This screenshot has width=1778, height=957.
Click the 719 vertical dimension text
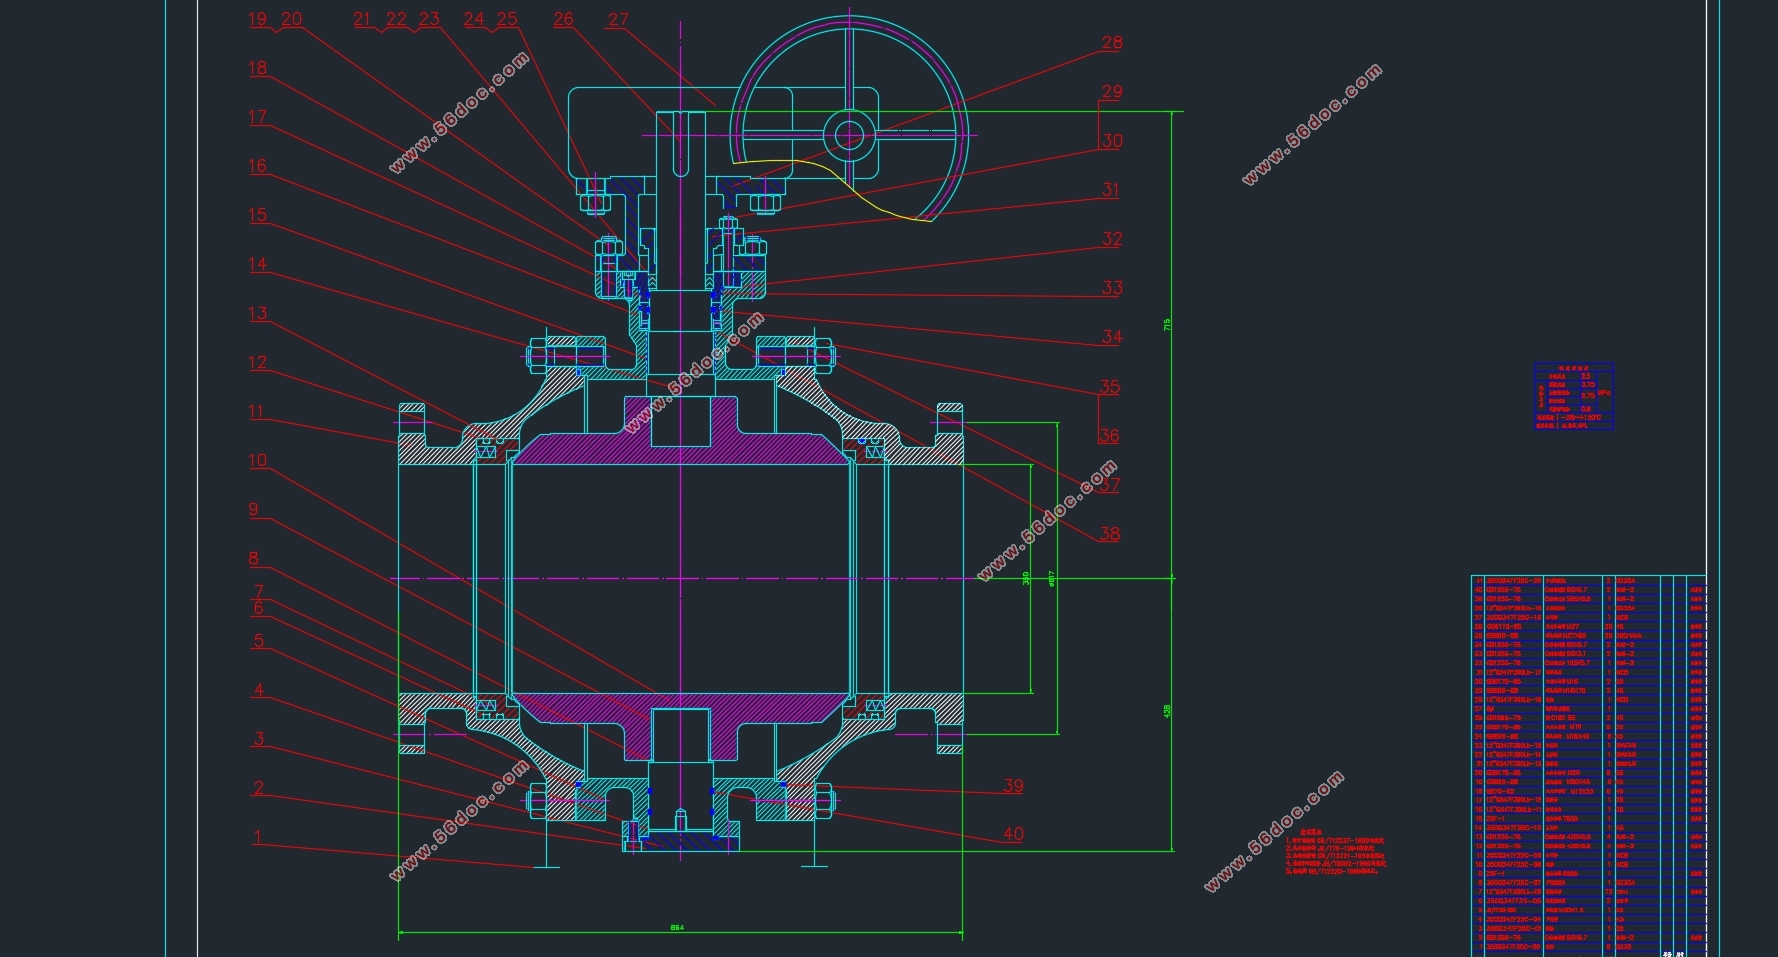tap(1167, 325)
